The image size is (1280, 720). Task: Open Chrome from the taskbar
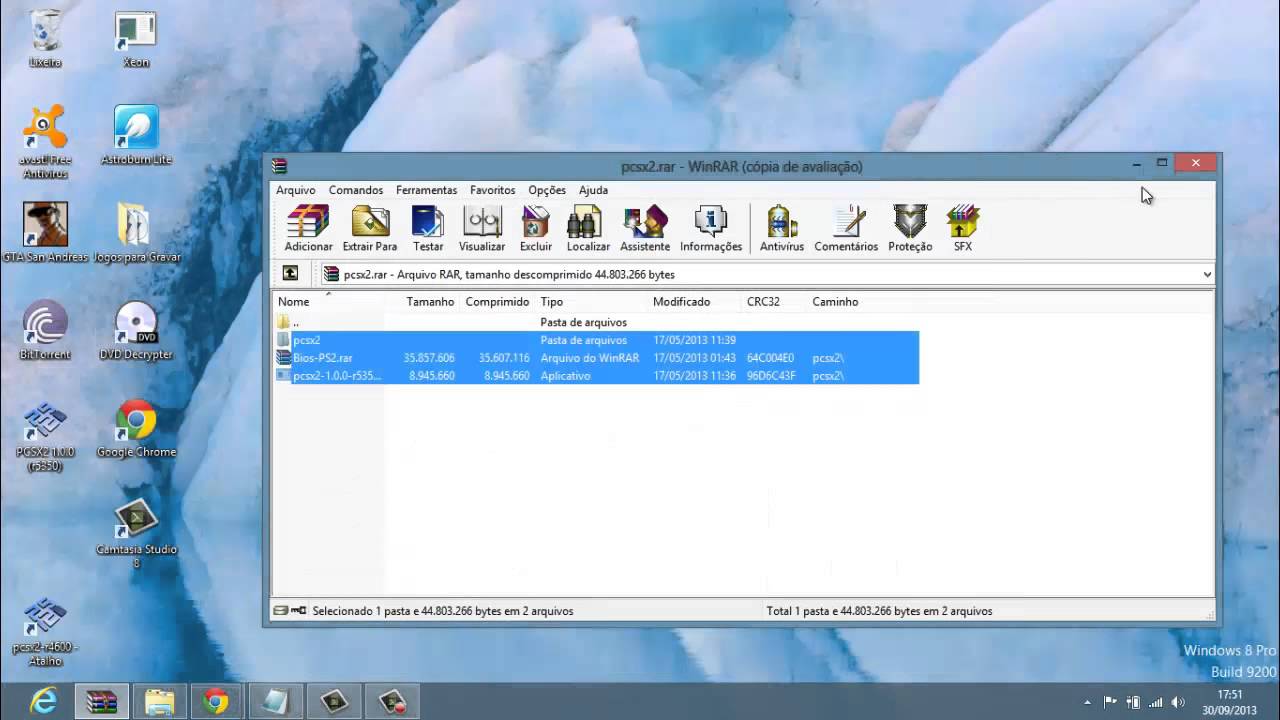pos(216,702)
